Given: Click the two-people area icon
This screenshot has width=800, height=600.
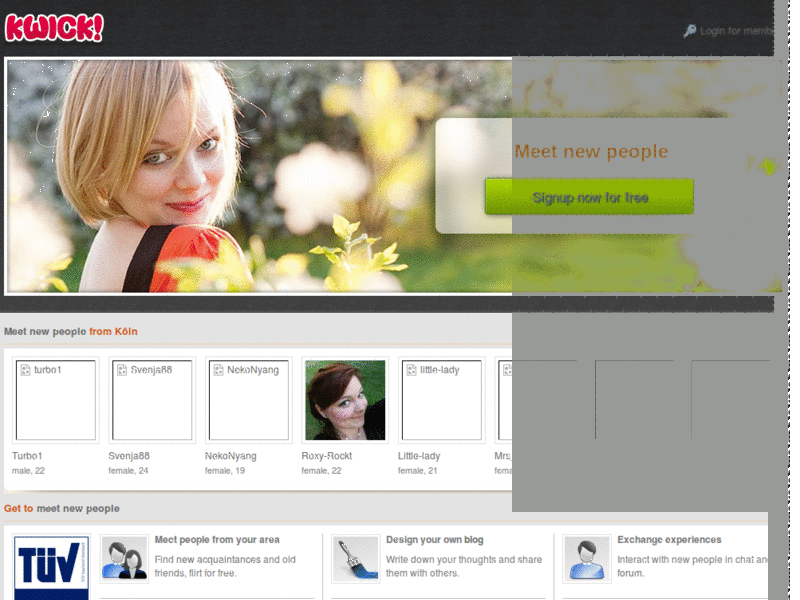Looking at the screenshot, I should coord(124,559).
